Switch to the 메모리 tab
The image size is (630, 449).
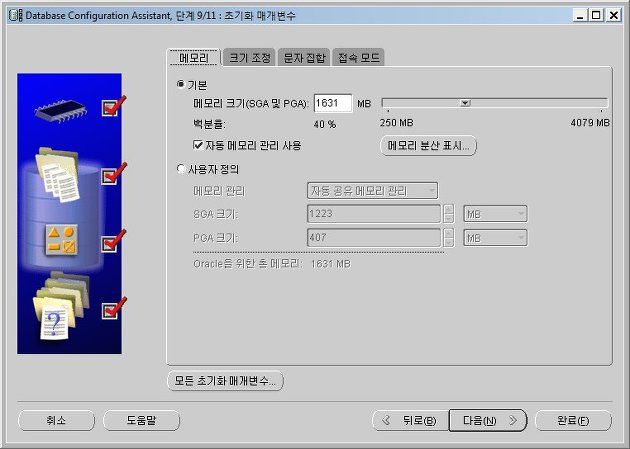(x=194, y=57)
